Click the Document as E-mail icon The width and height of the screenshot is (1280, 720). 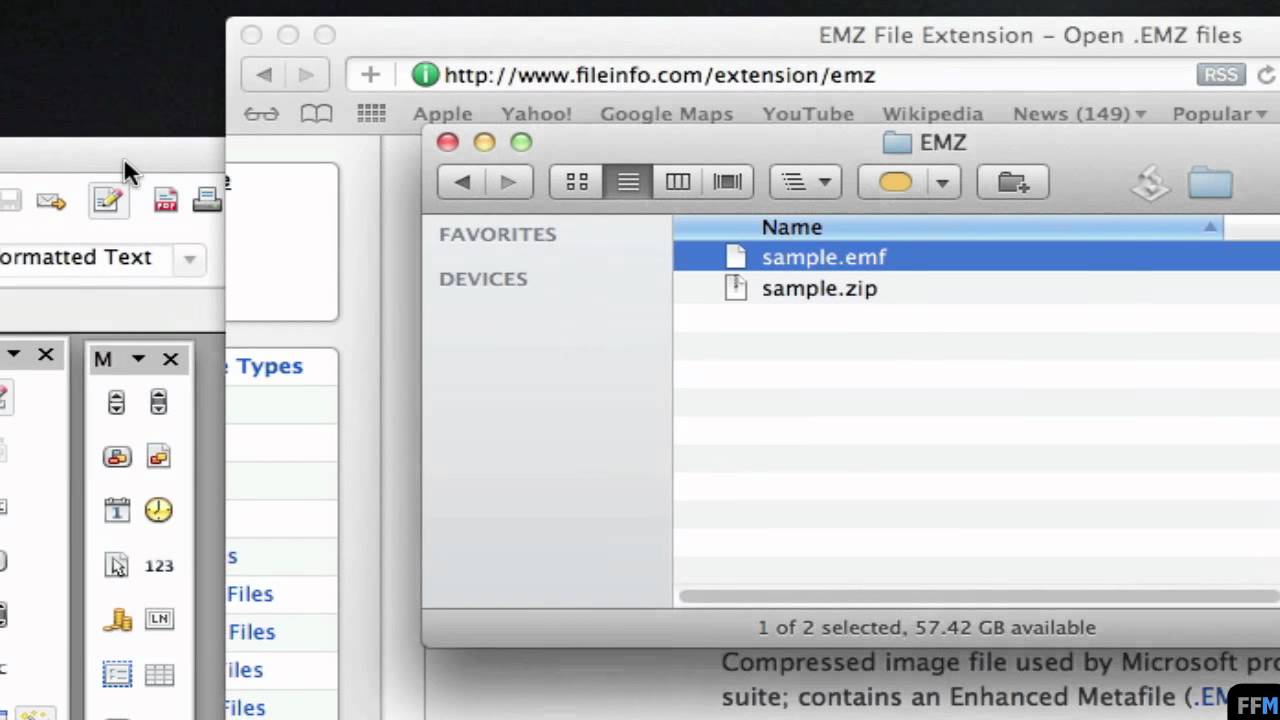[x=51, y=202]
